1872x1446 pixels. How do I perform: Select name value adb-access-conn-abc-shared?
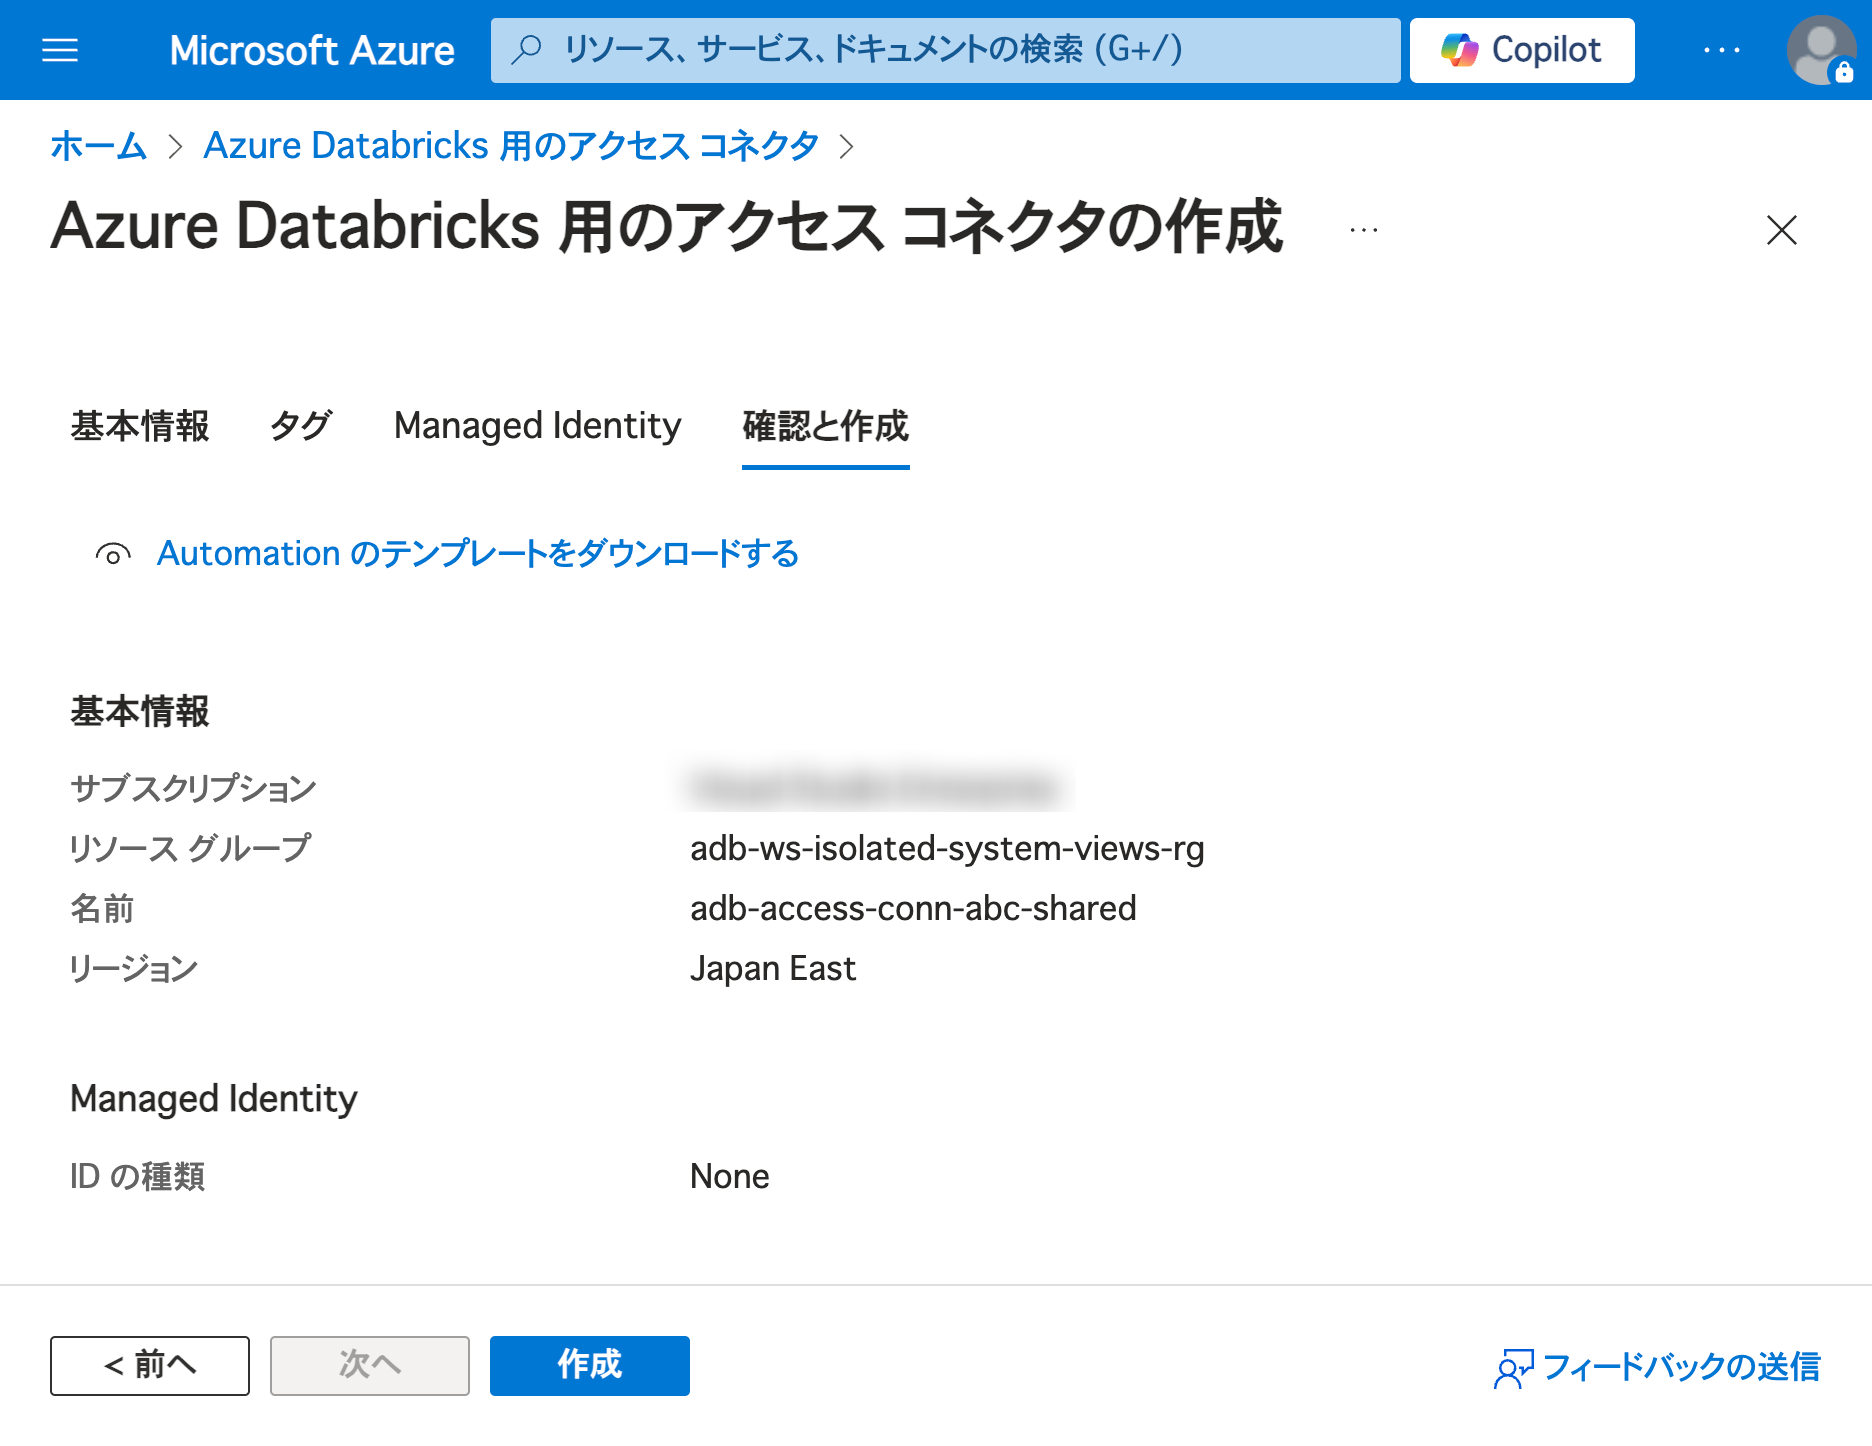[x=913, y=909]
